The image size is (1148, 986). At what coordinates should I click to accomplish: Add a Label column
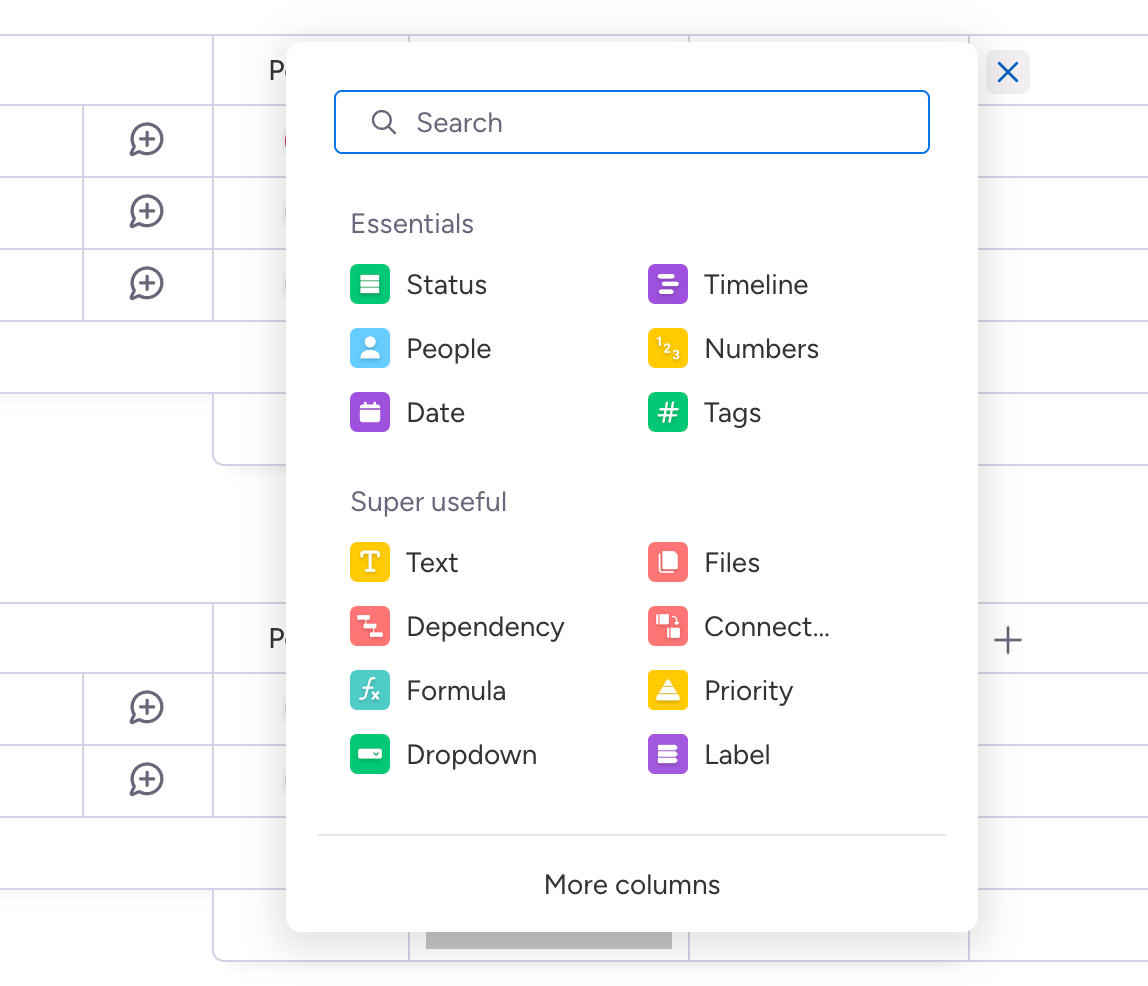pyautogui.click(x=737, y=755)
